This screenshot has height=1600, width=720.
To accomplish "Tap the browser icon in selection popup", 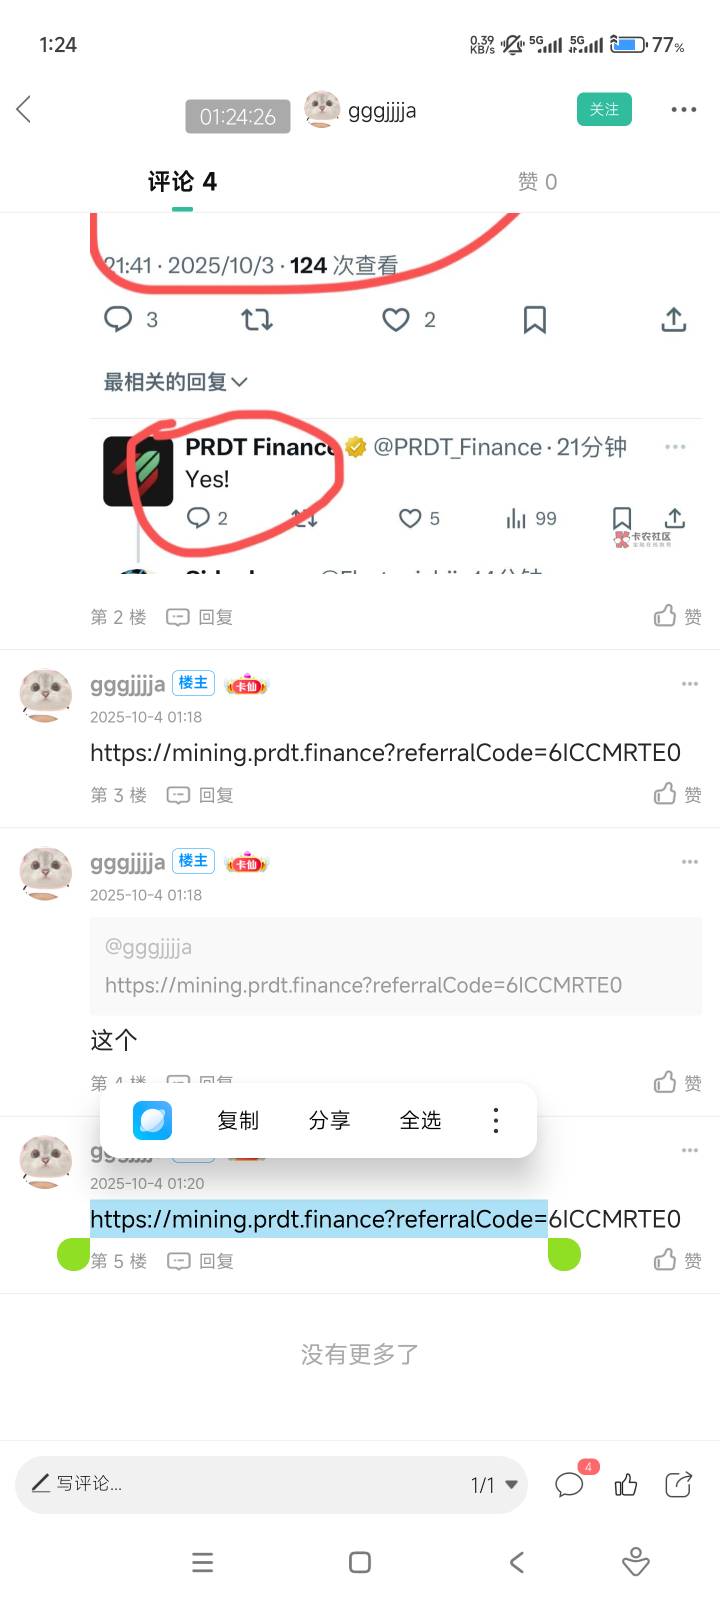I will 152,1120.
